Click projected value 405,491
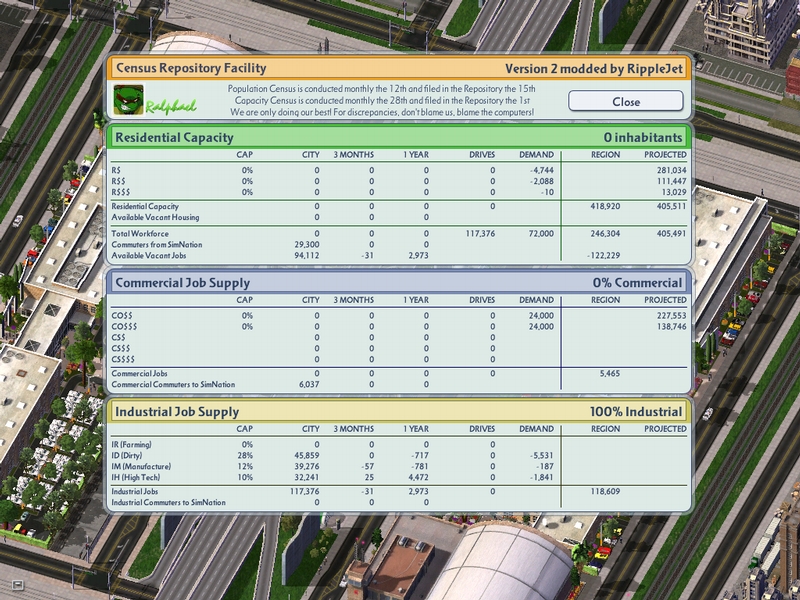Image resolution: width=800 pixels, height=600 pixels. pyautogui.click(x=671, y=234)
